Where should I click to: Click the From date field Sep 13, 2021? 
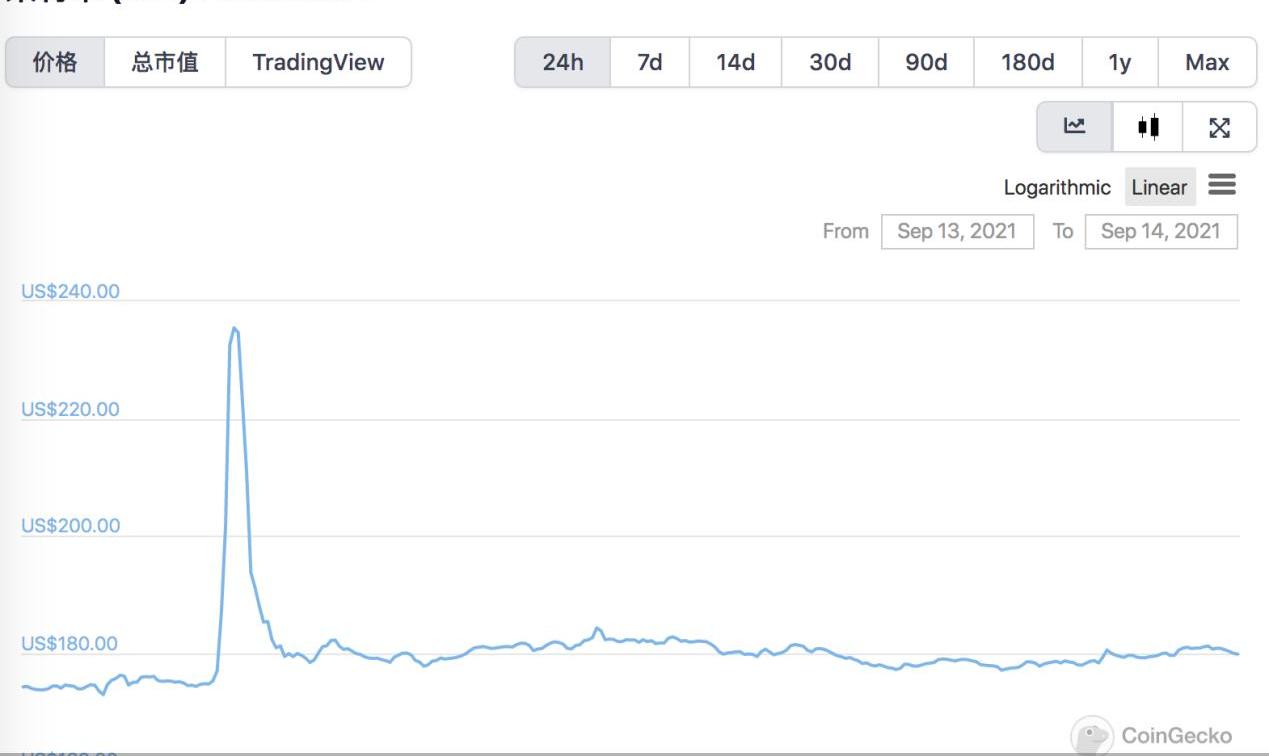[x=957, y=231]
